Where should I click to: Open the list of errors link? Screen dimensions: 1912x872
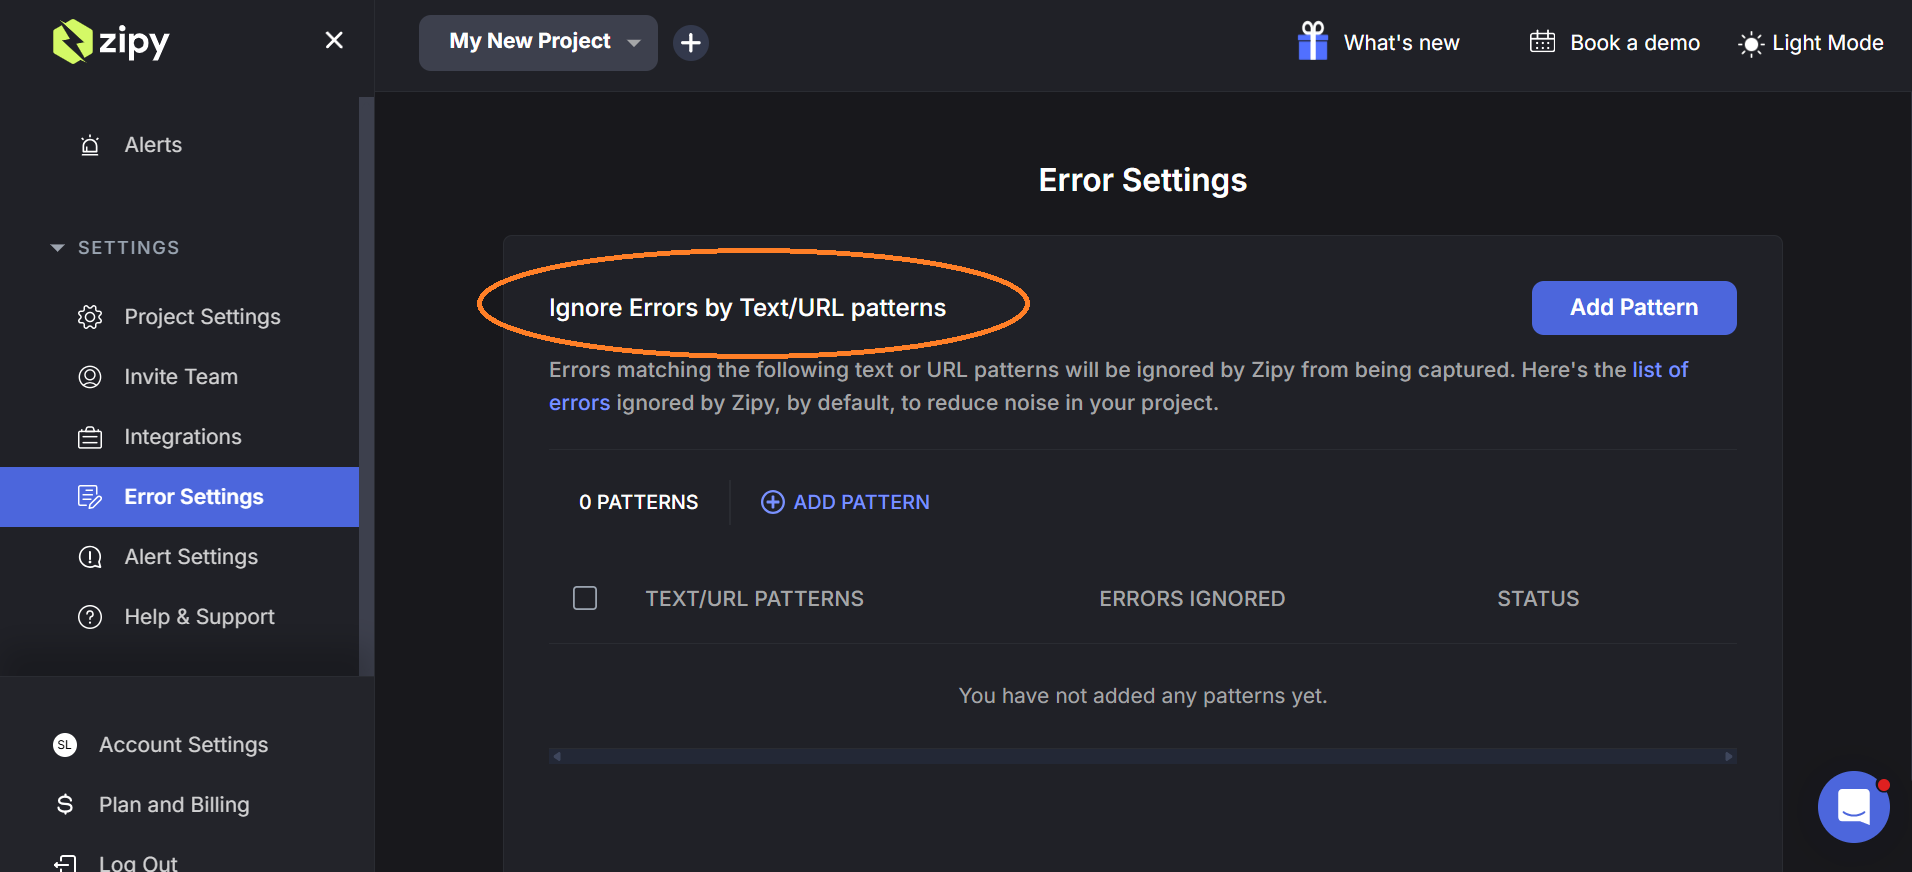click(1659, 370)
